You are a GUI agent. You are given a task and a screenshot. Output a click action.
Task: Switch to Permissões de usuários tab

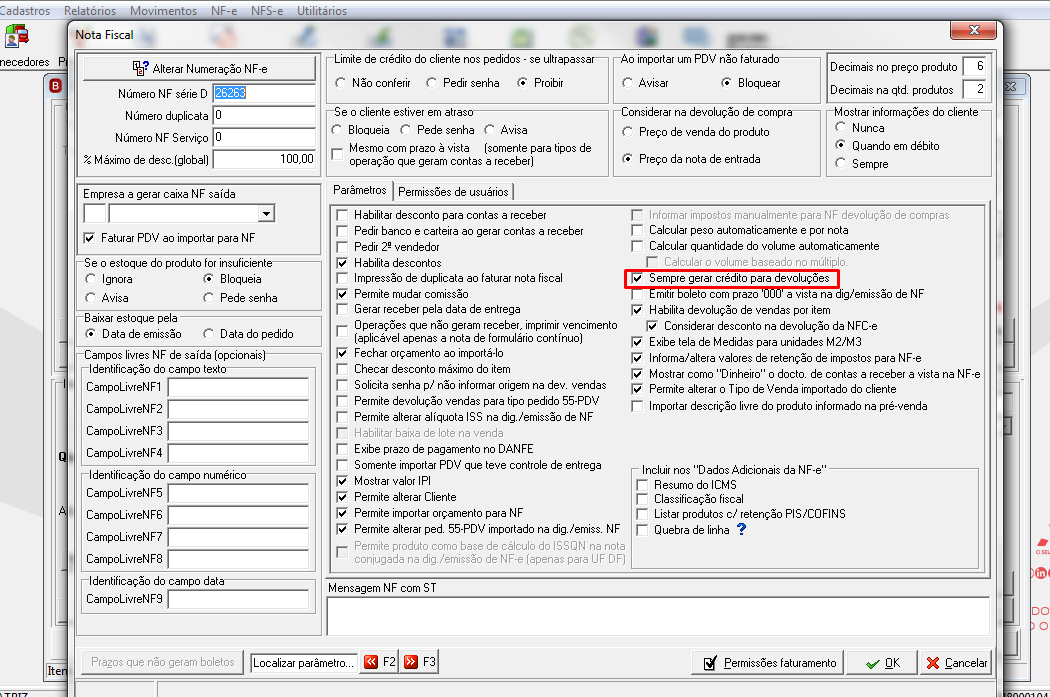pyautogui.click(x=453, y=191)
